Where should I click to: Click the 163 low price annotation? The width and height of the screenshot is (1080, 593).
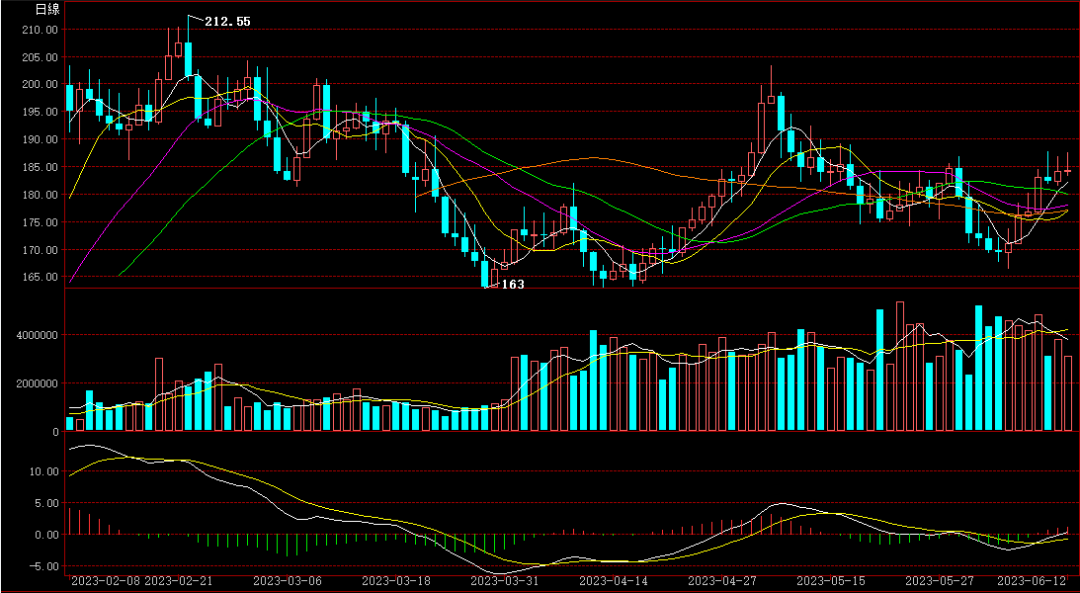pyautogui.click(x=512, y=285)
